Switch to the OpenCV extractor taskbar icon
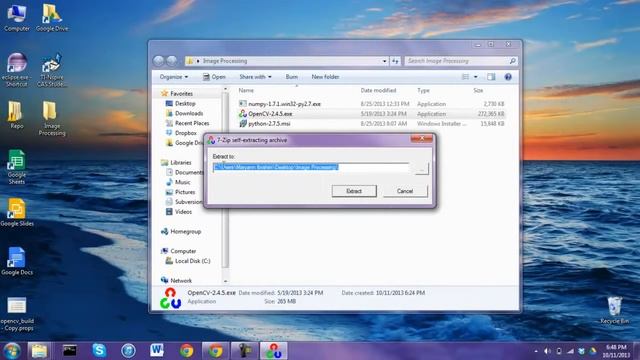The image size is (640, 360). pos(274,351)
